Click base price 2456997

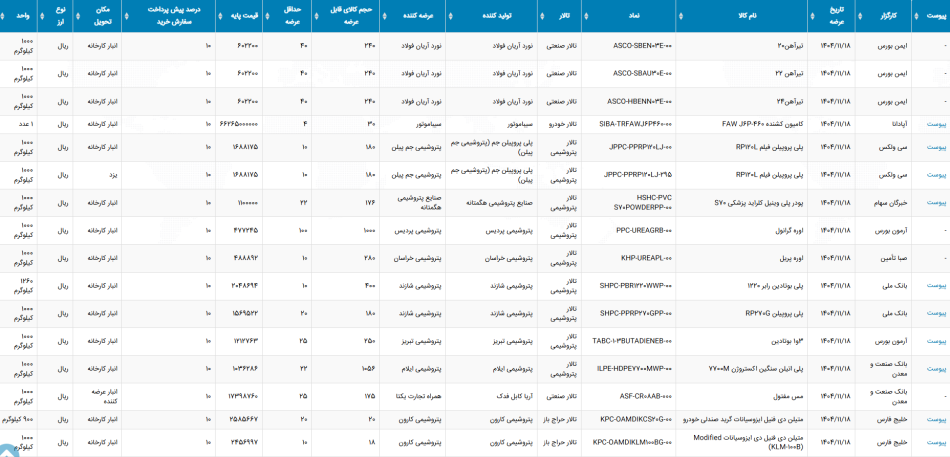(x=244, y=442)
